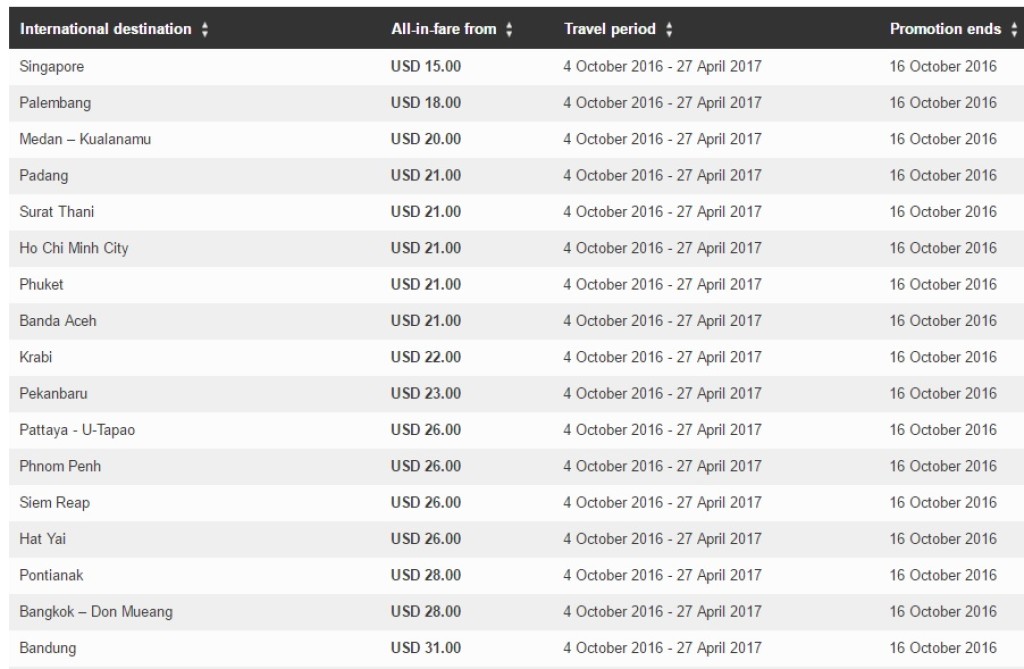Click the Siem Reap destination cell
Screen dimensions: 1024x669
(x=54, y=502)
